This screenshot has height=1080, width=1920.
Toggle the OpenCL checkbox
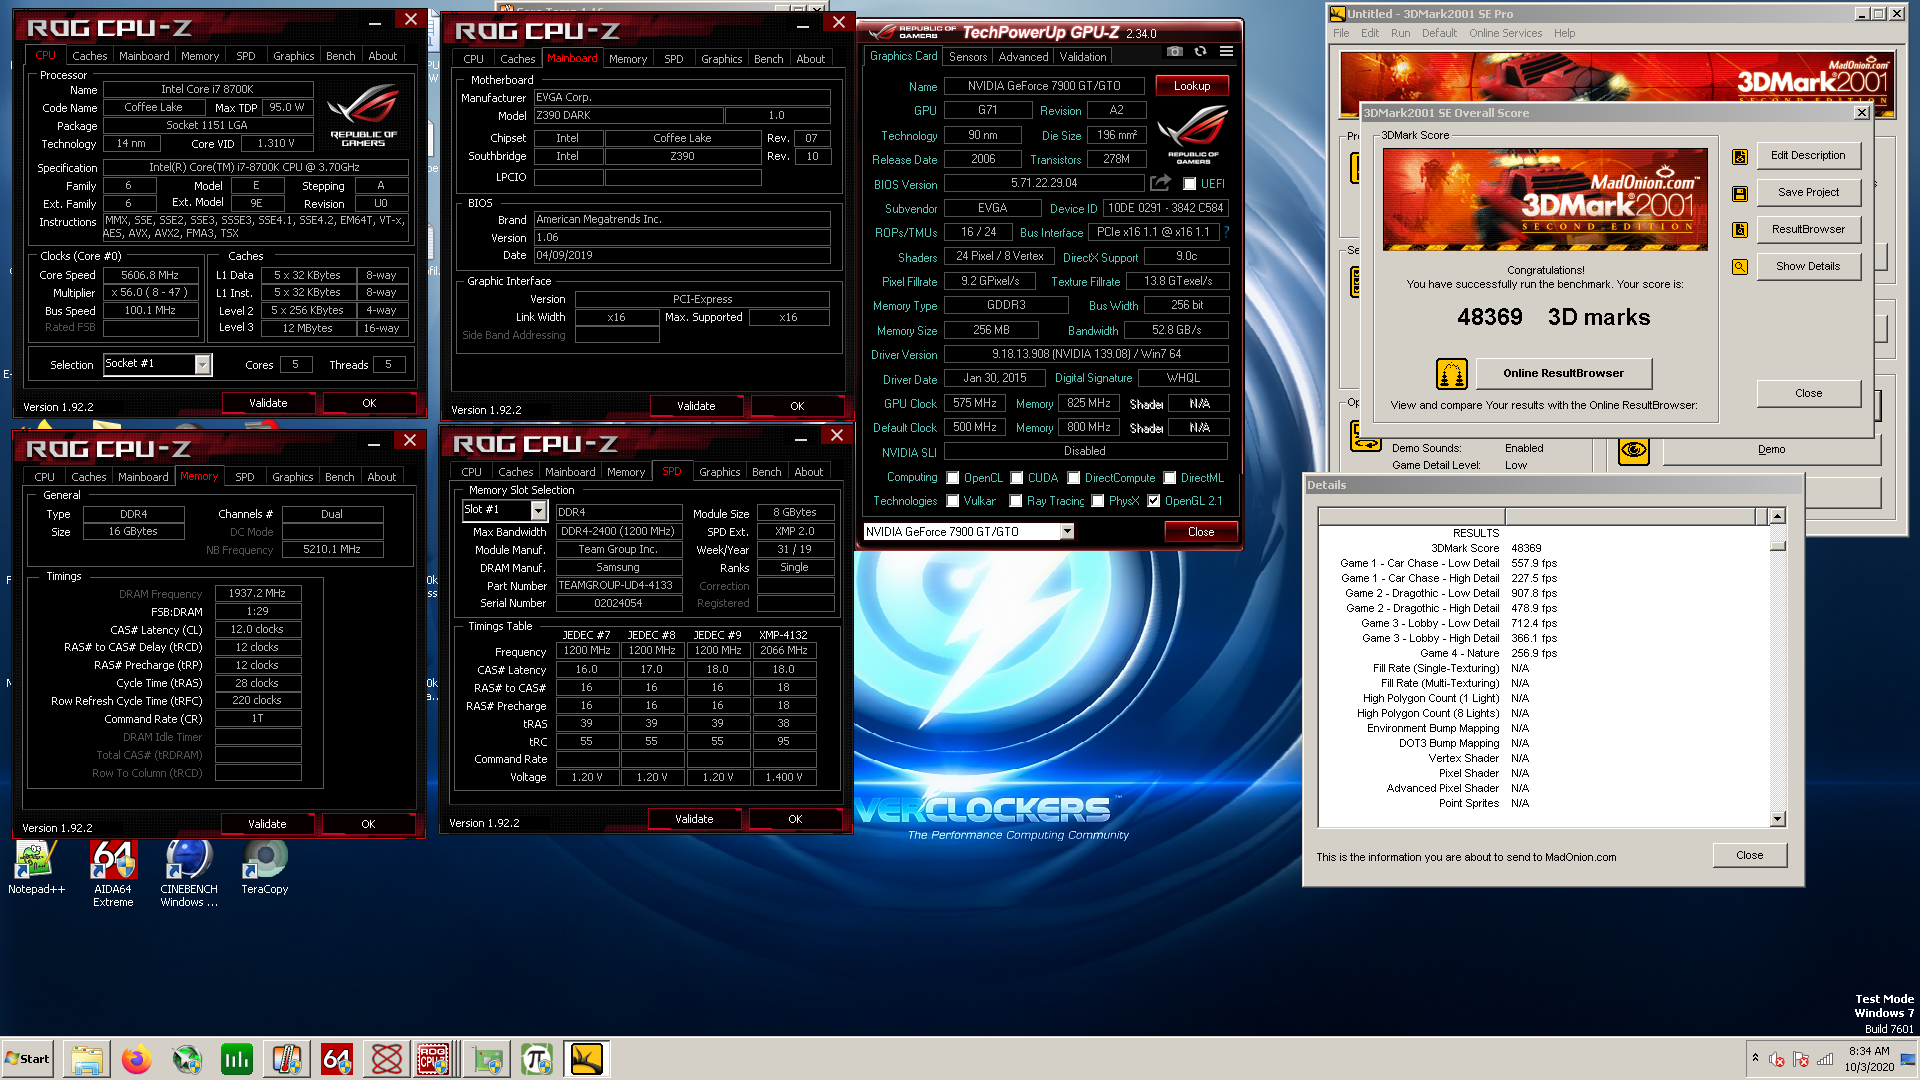(x=953, y=478)
